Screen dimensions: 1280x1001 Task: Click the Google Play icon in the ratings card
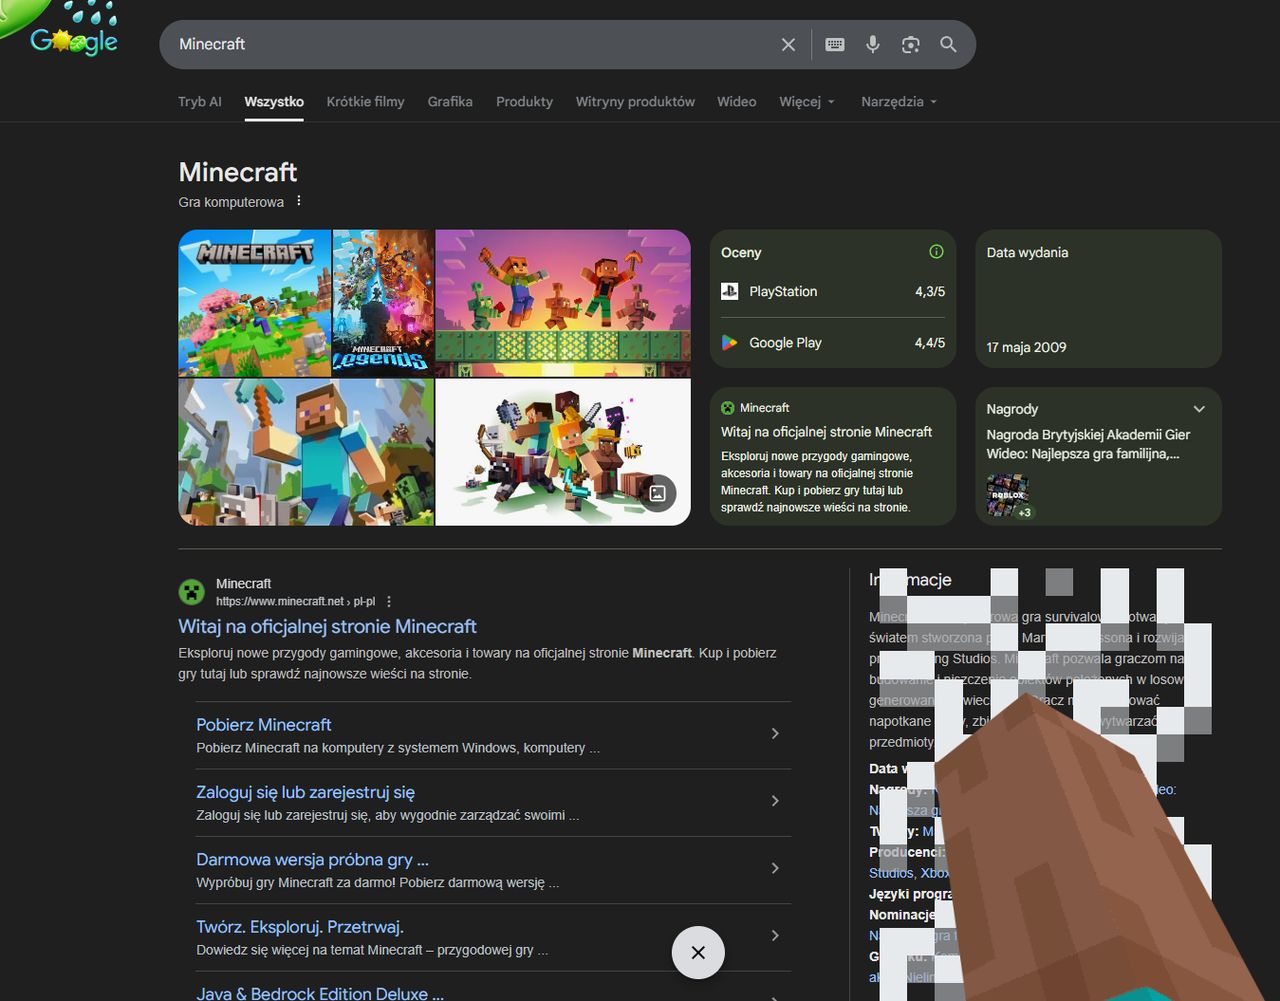pyautogui.click(x=729, y=342)
